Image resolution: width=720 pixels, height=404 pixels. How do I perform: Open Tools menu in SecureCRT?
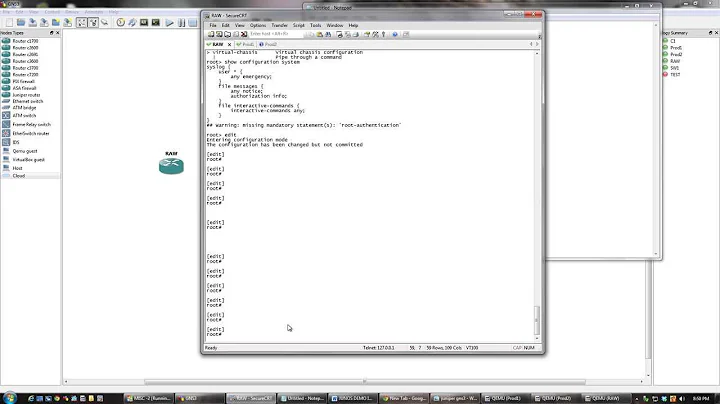click(x=315, y=25)
